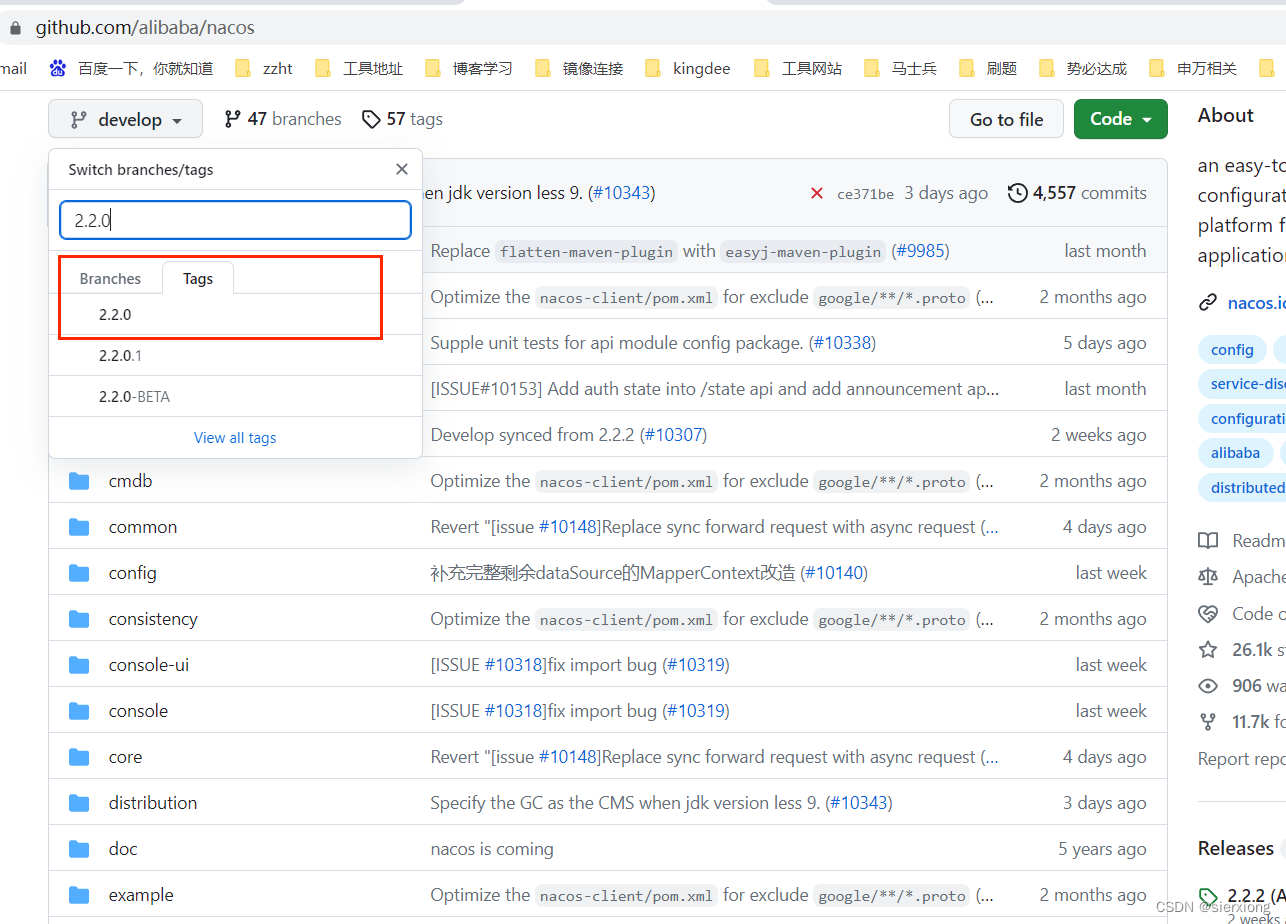1286x924 pixels.
Task: Open the common folder
Action: (143, 527)
